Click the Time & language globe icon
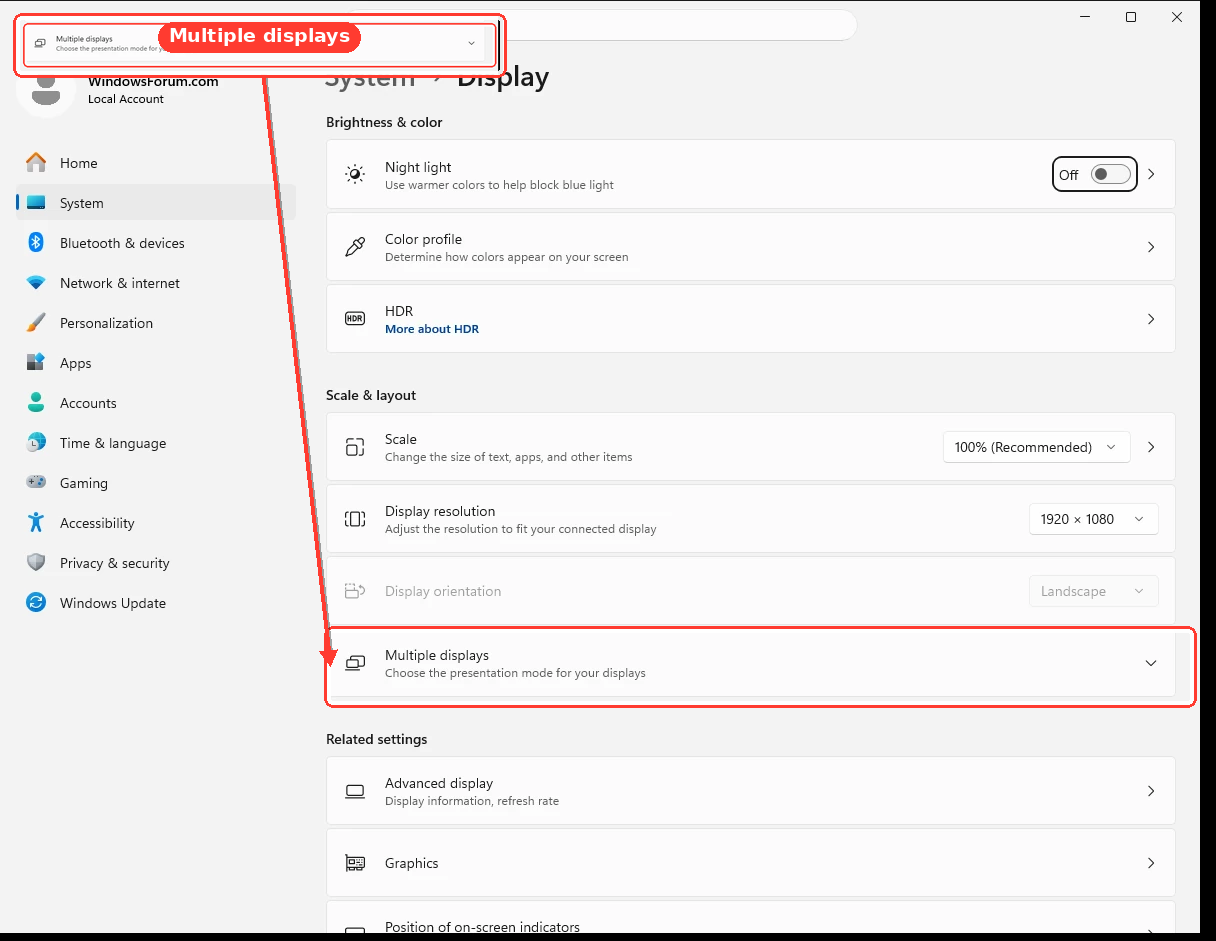Screen dimensions: 1216x941 pos(36,443)
